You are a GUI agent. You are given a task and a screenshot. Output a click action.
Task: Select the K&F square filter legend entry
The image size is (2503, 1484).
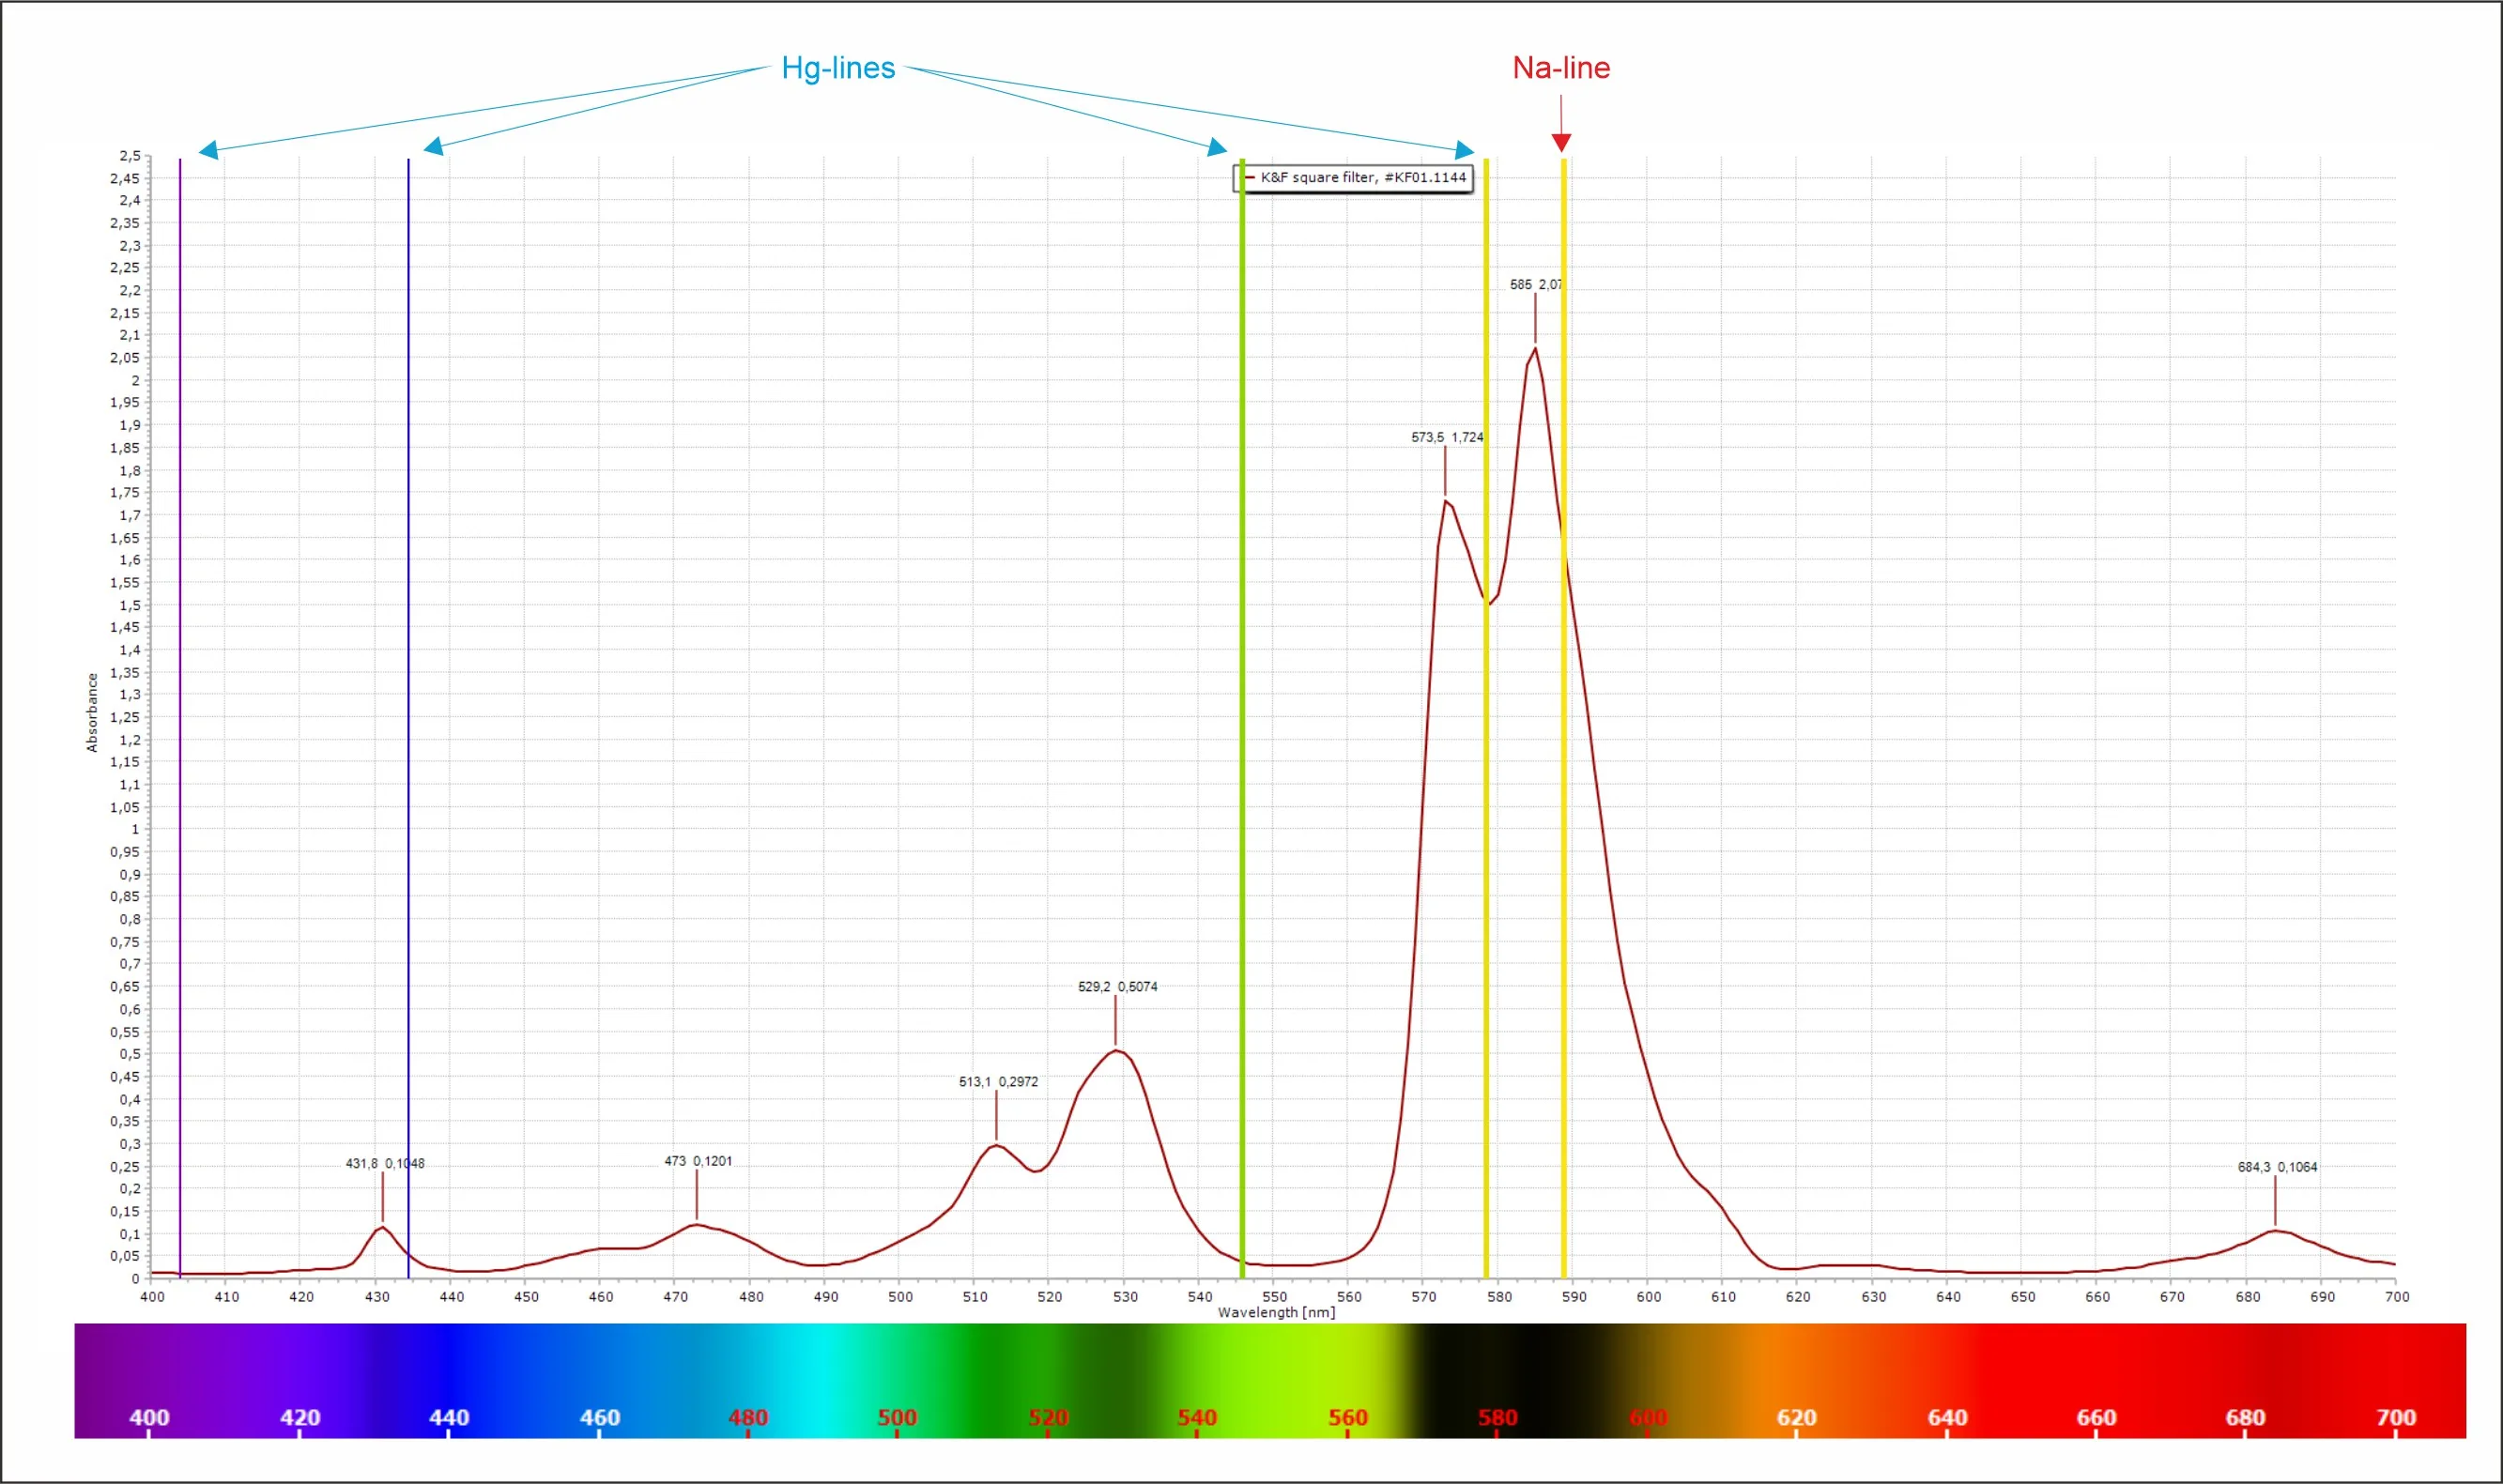(1362, 178)
